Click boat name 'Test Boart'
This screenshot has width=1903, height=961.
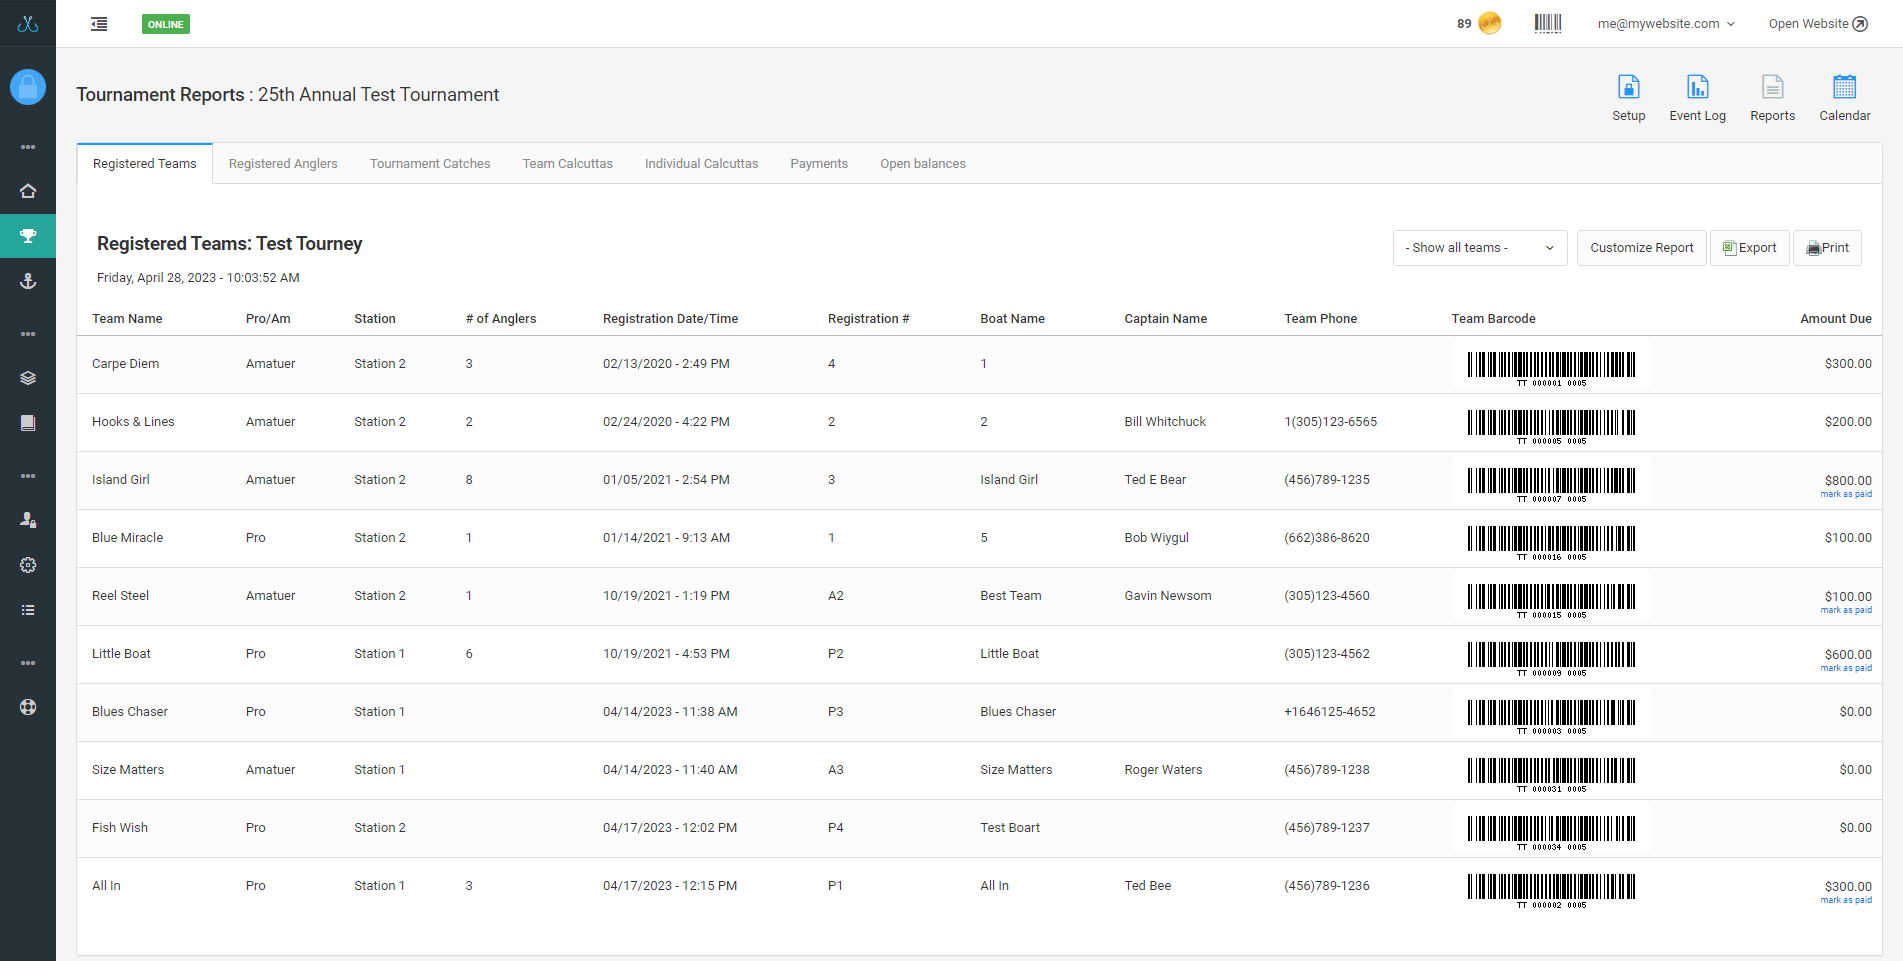pos(1010,828)
